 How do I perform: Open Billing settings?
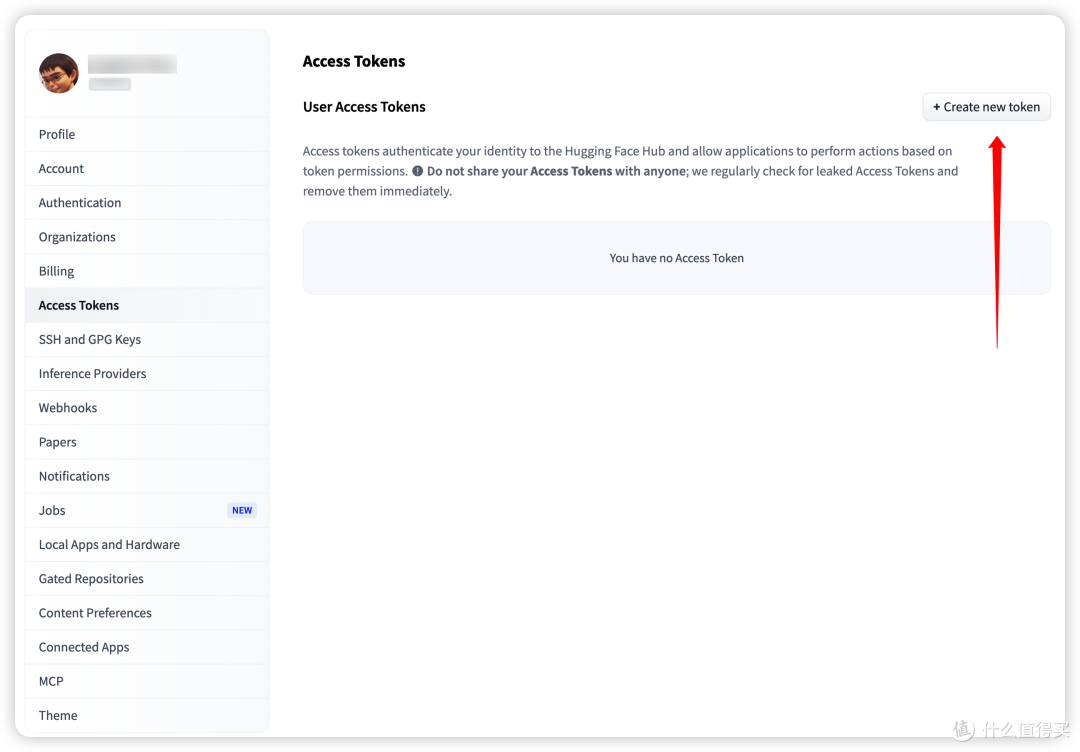[147, 271]
